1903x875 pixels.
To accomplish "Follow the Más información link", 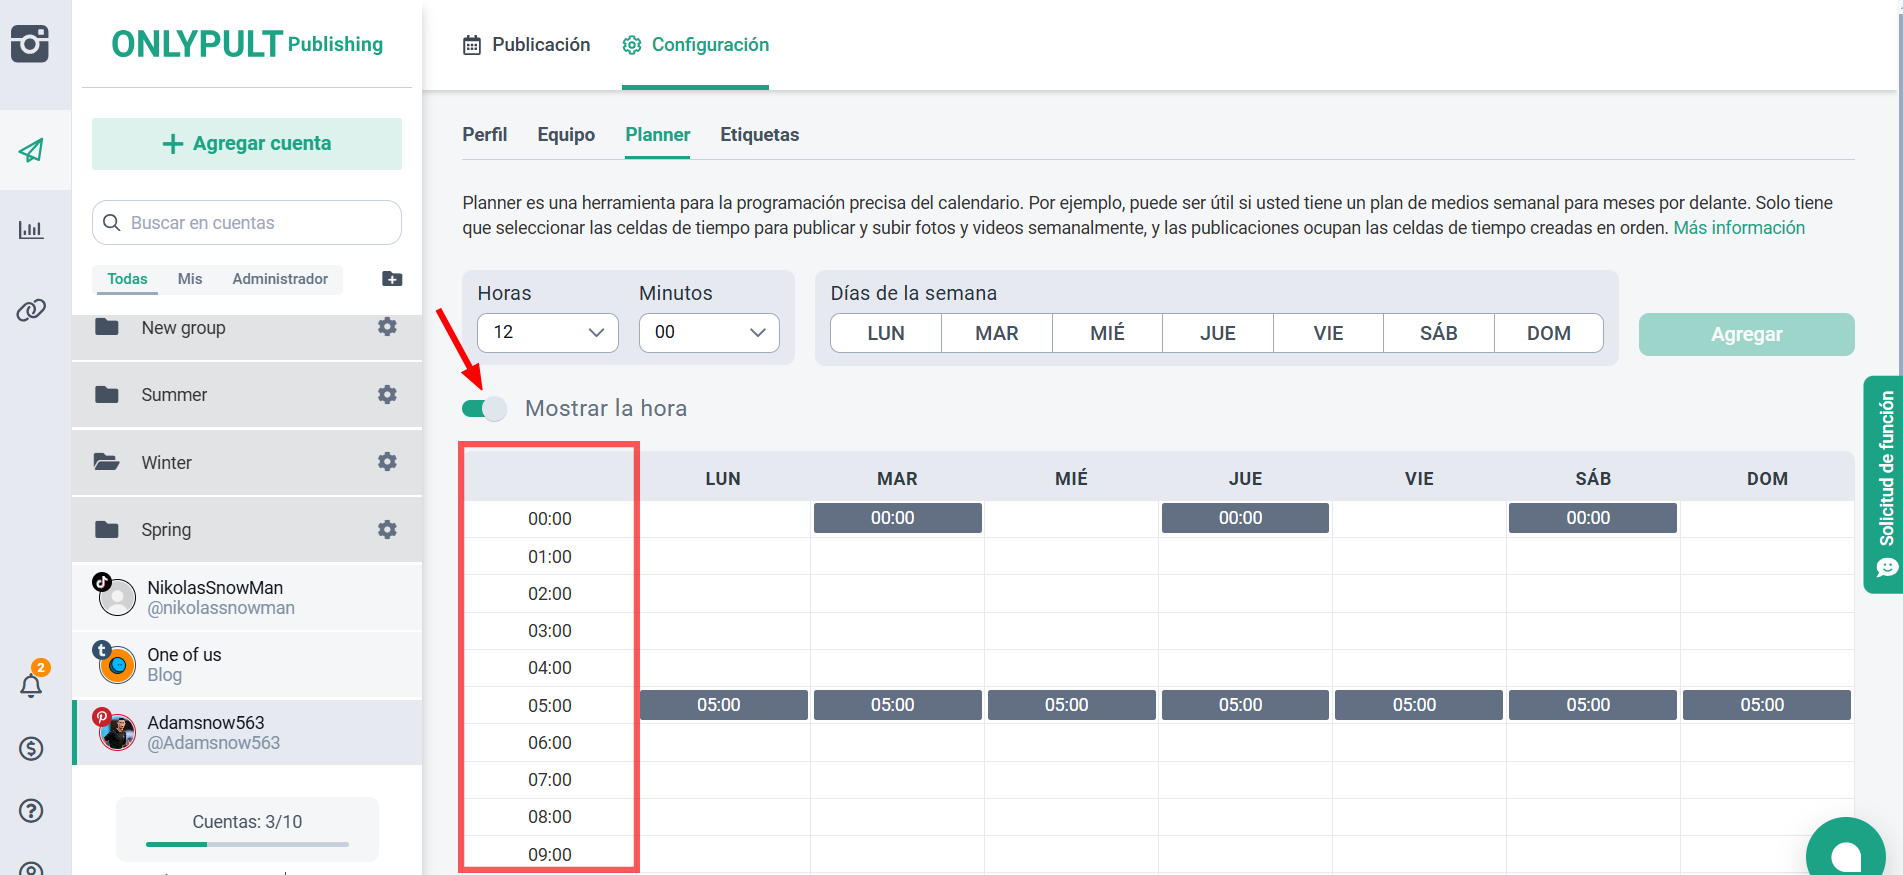I will click(x=1739, y=228).
